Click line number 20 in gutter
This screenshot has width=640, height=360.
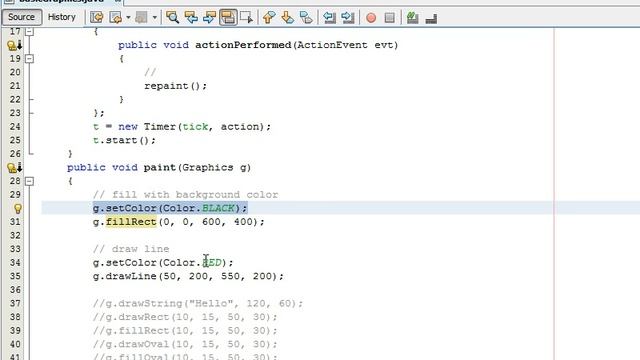15,72
